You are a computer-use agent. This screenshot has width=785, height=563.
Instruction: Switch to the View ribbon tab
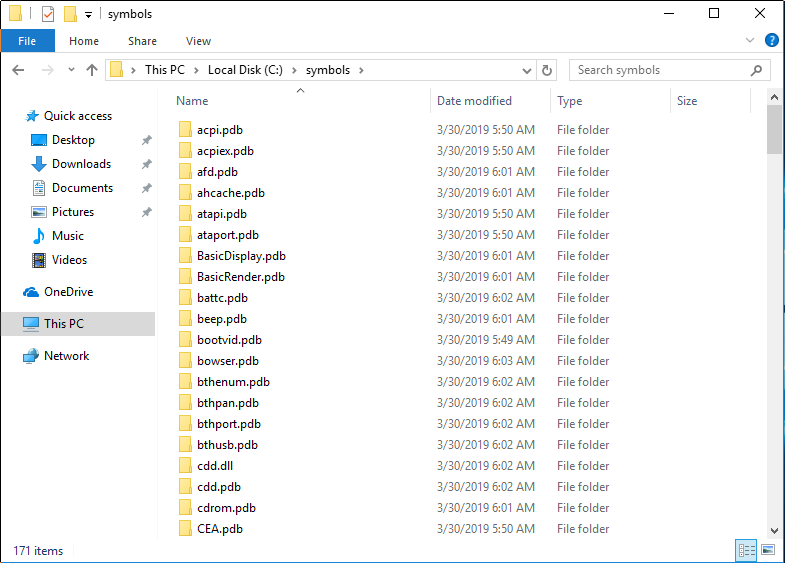[198, 41]
